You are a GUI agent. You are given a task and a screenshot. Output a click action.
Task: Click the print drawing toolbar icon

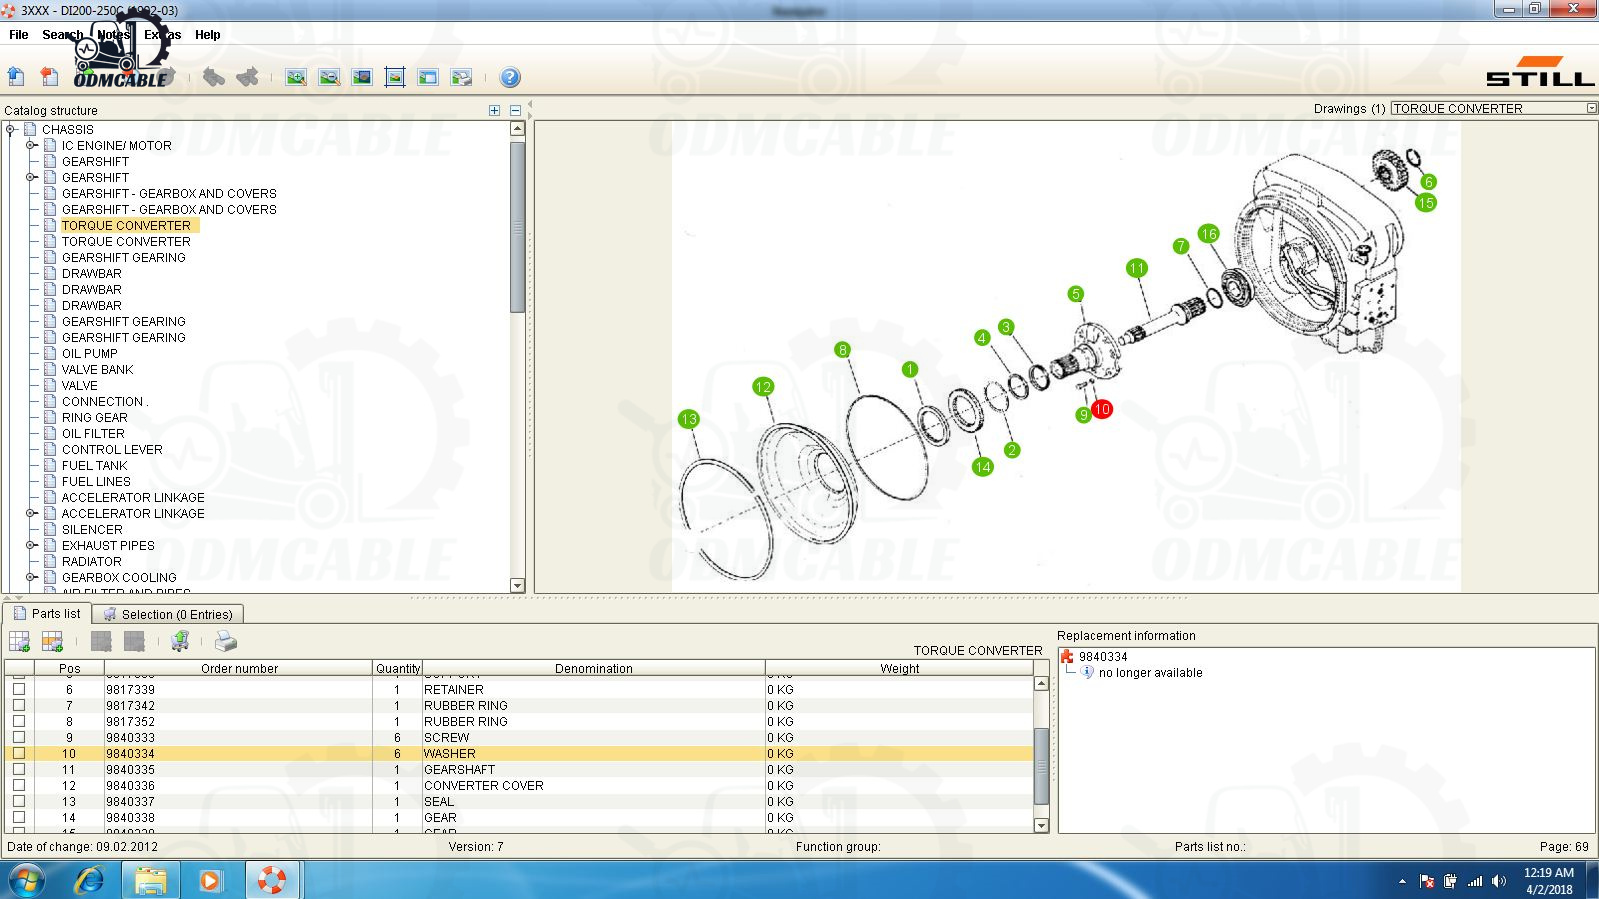point(461,77)
